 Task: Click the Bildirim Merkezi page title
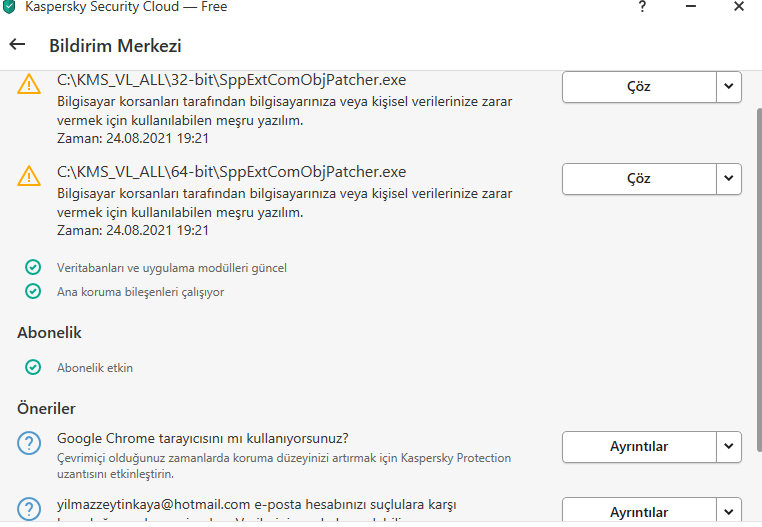click(115, 46)
